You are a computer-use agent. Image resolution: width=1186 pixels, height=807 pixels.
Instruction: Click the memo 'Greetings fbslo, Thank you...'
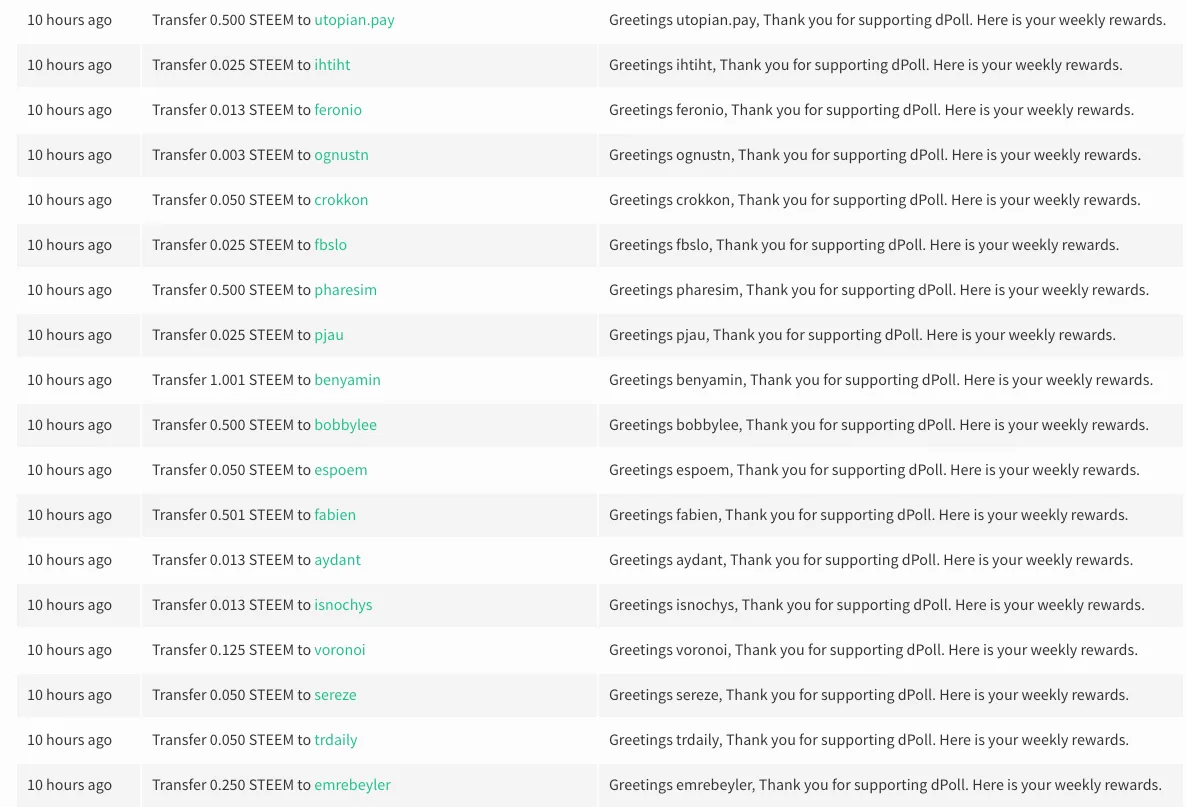pyautogui.click(x=864, y=245)
